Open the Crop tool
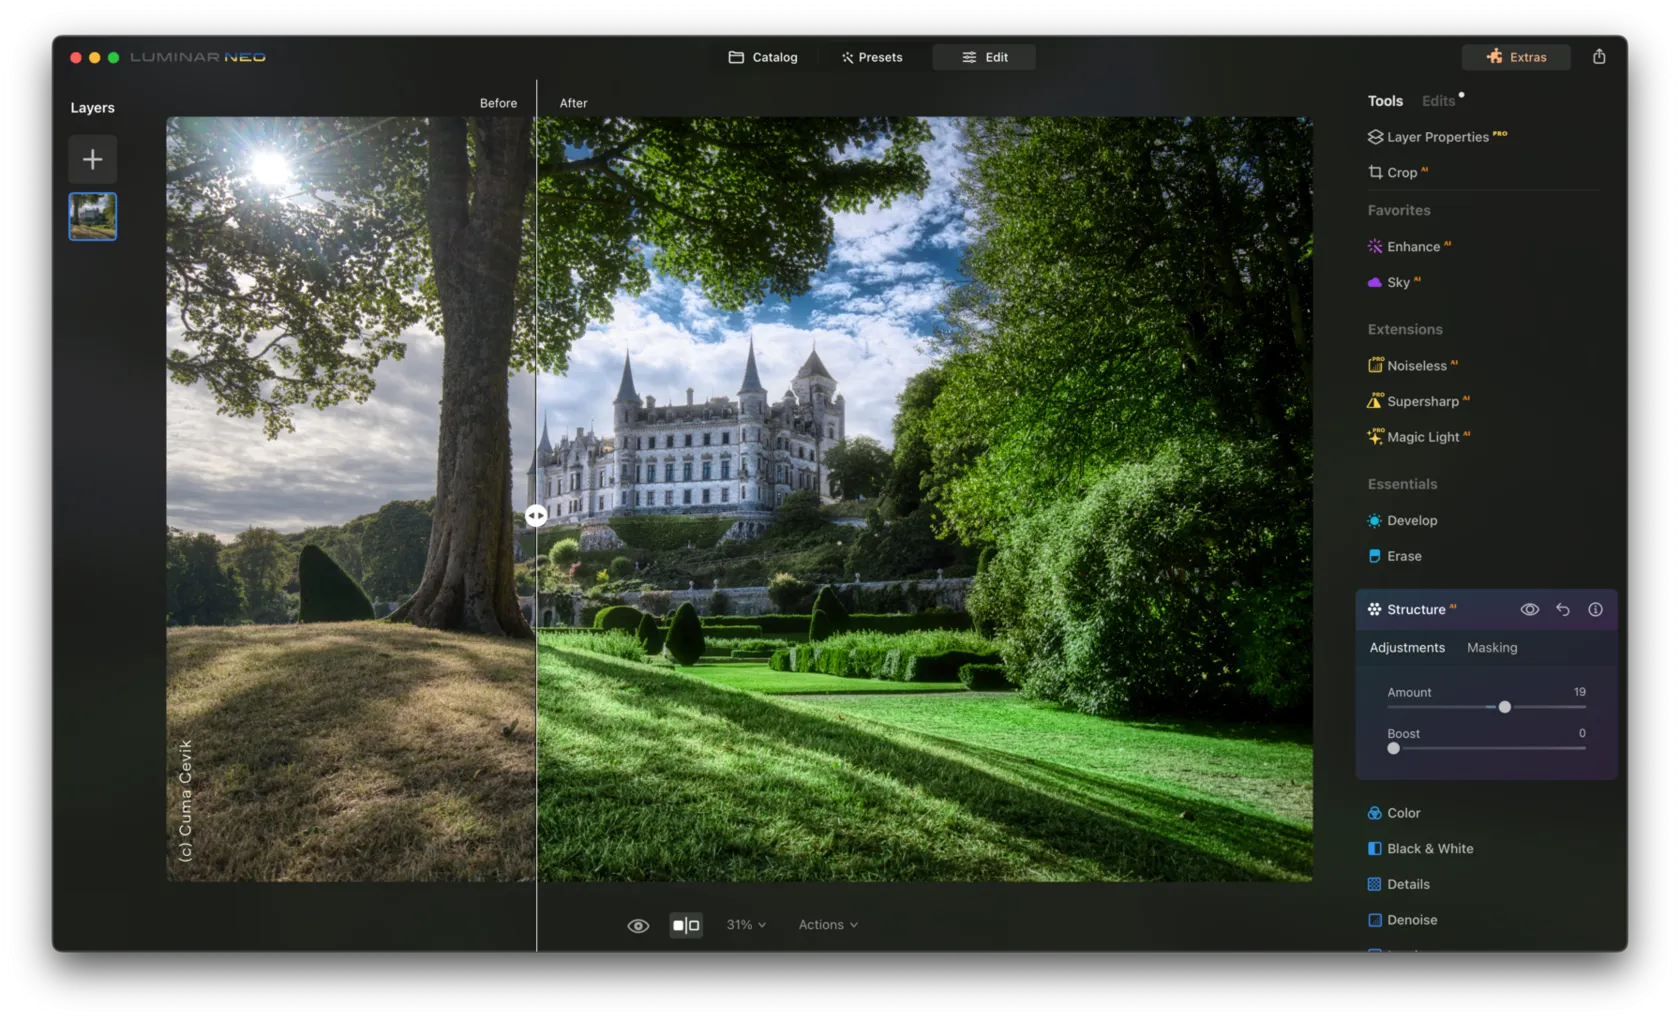Screen dimensions: 1680x1021 click(x=1400, y=173)
